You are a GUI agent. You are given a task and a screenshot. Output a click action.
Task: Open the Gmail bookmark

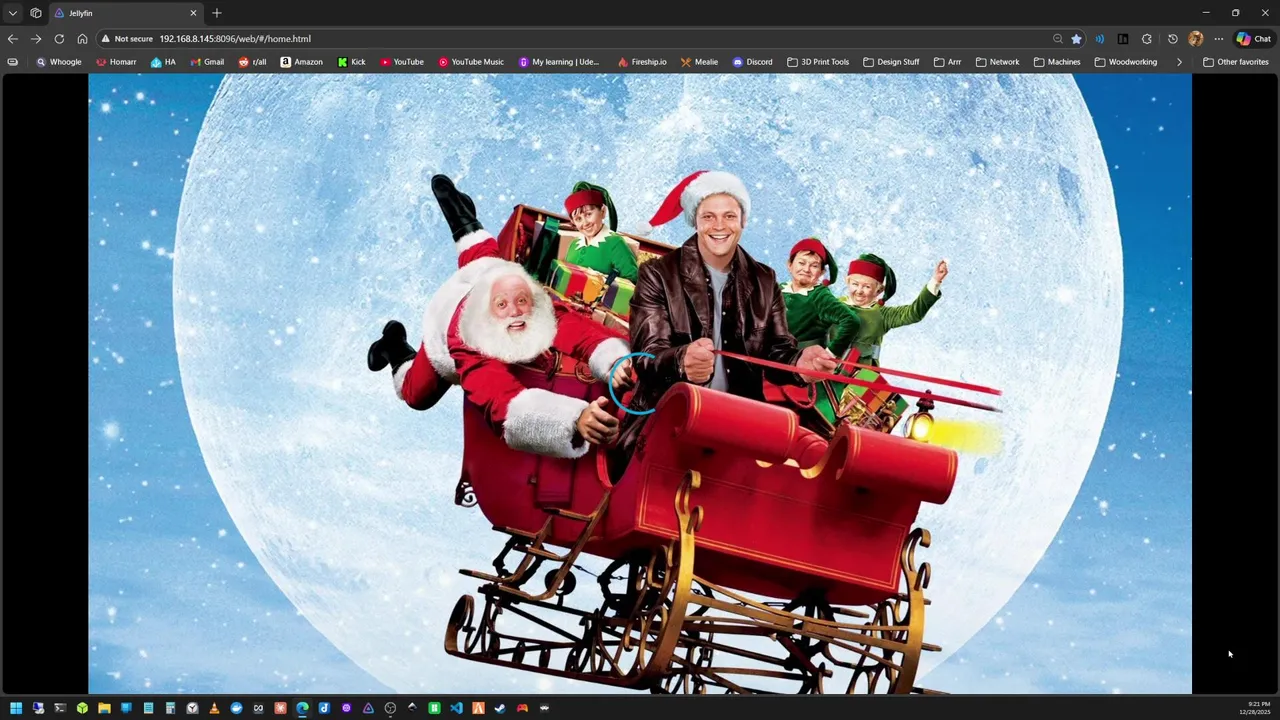207,62
